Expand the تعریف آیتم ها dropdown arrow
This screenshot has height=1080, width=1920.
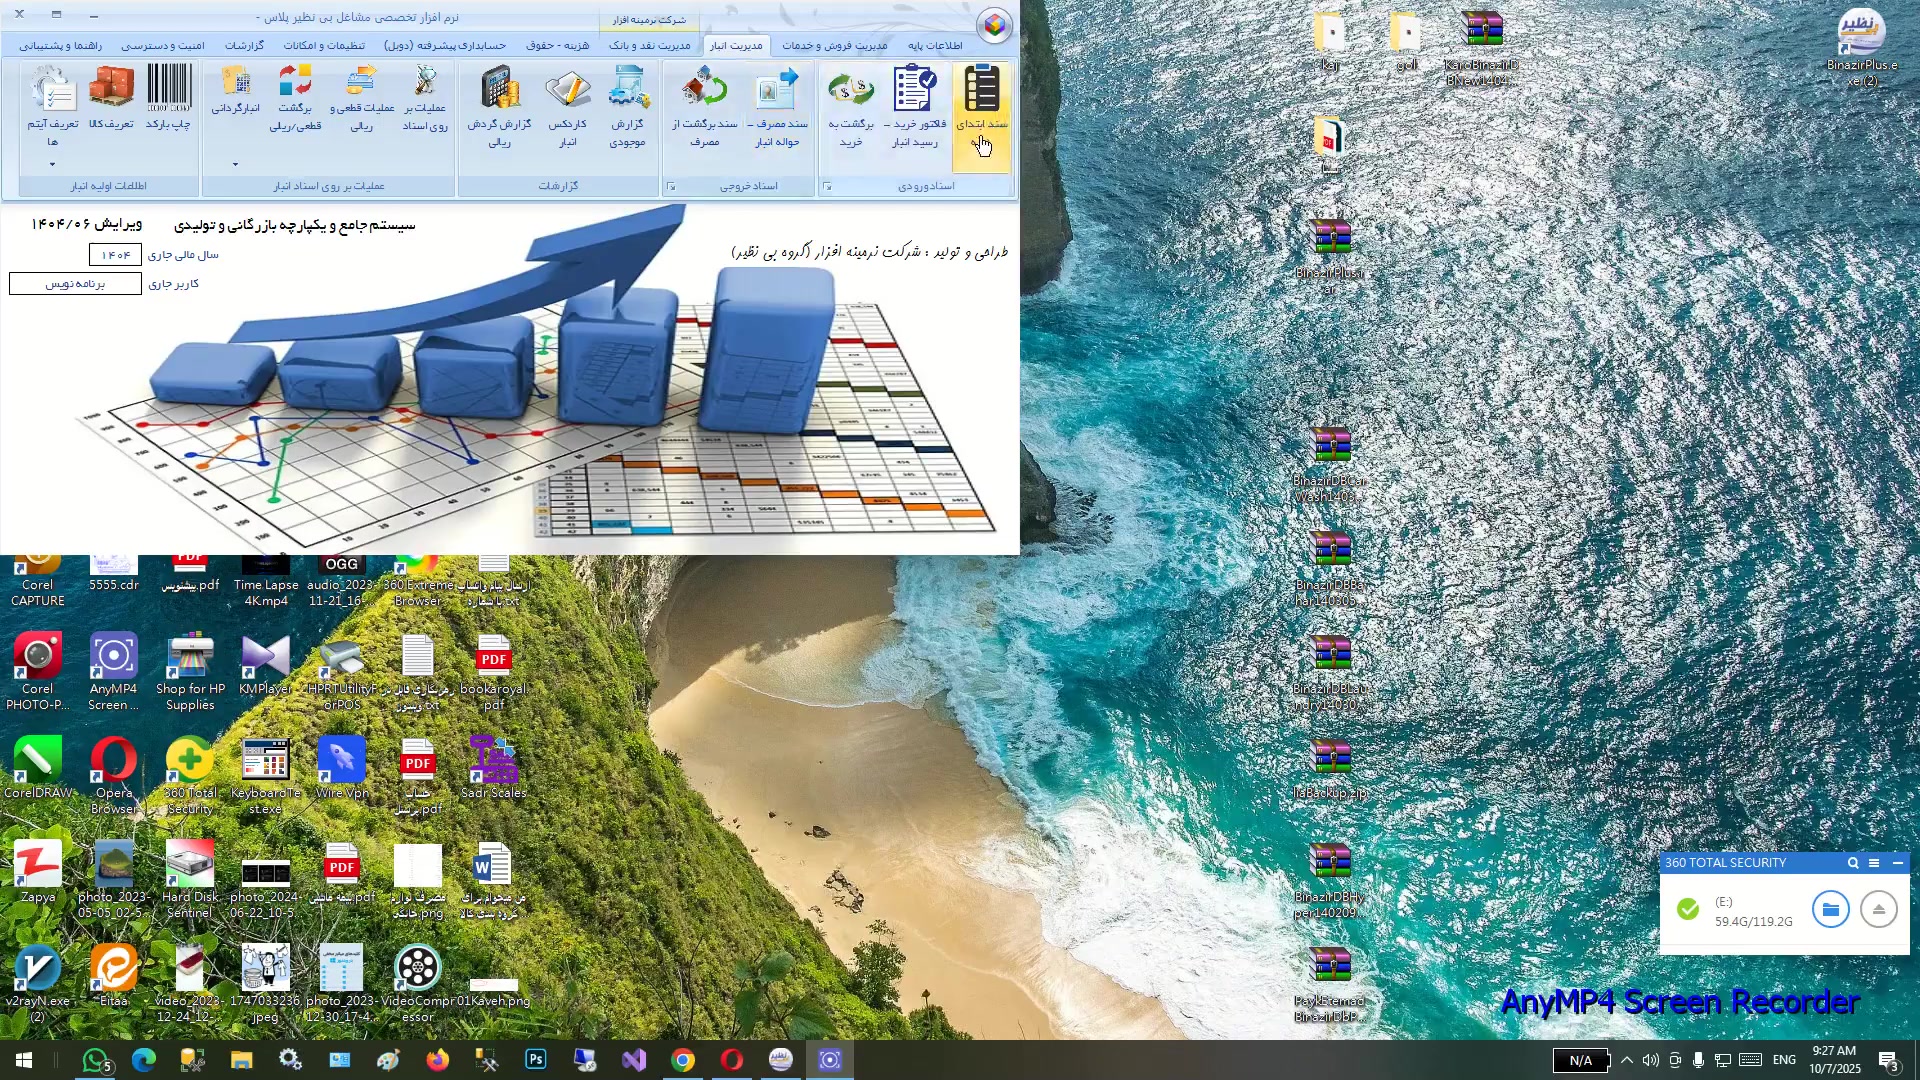pyautogui.click(x=52, y=165)
